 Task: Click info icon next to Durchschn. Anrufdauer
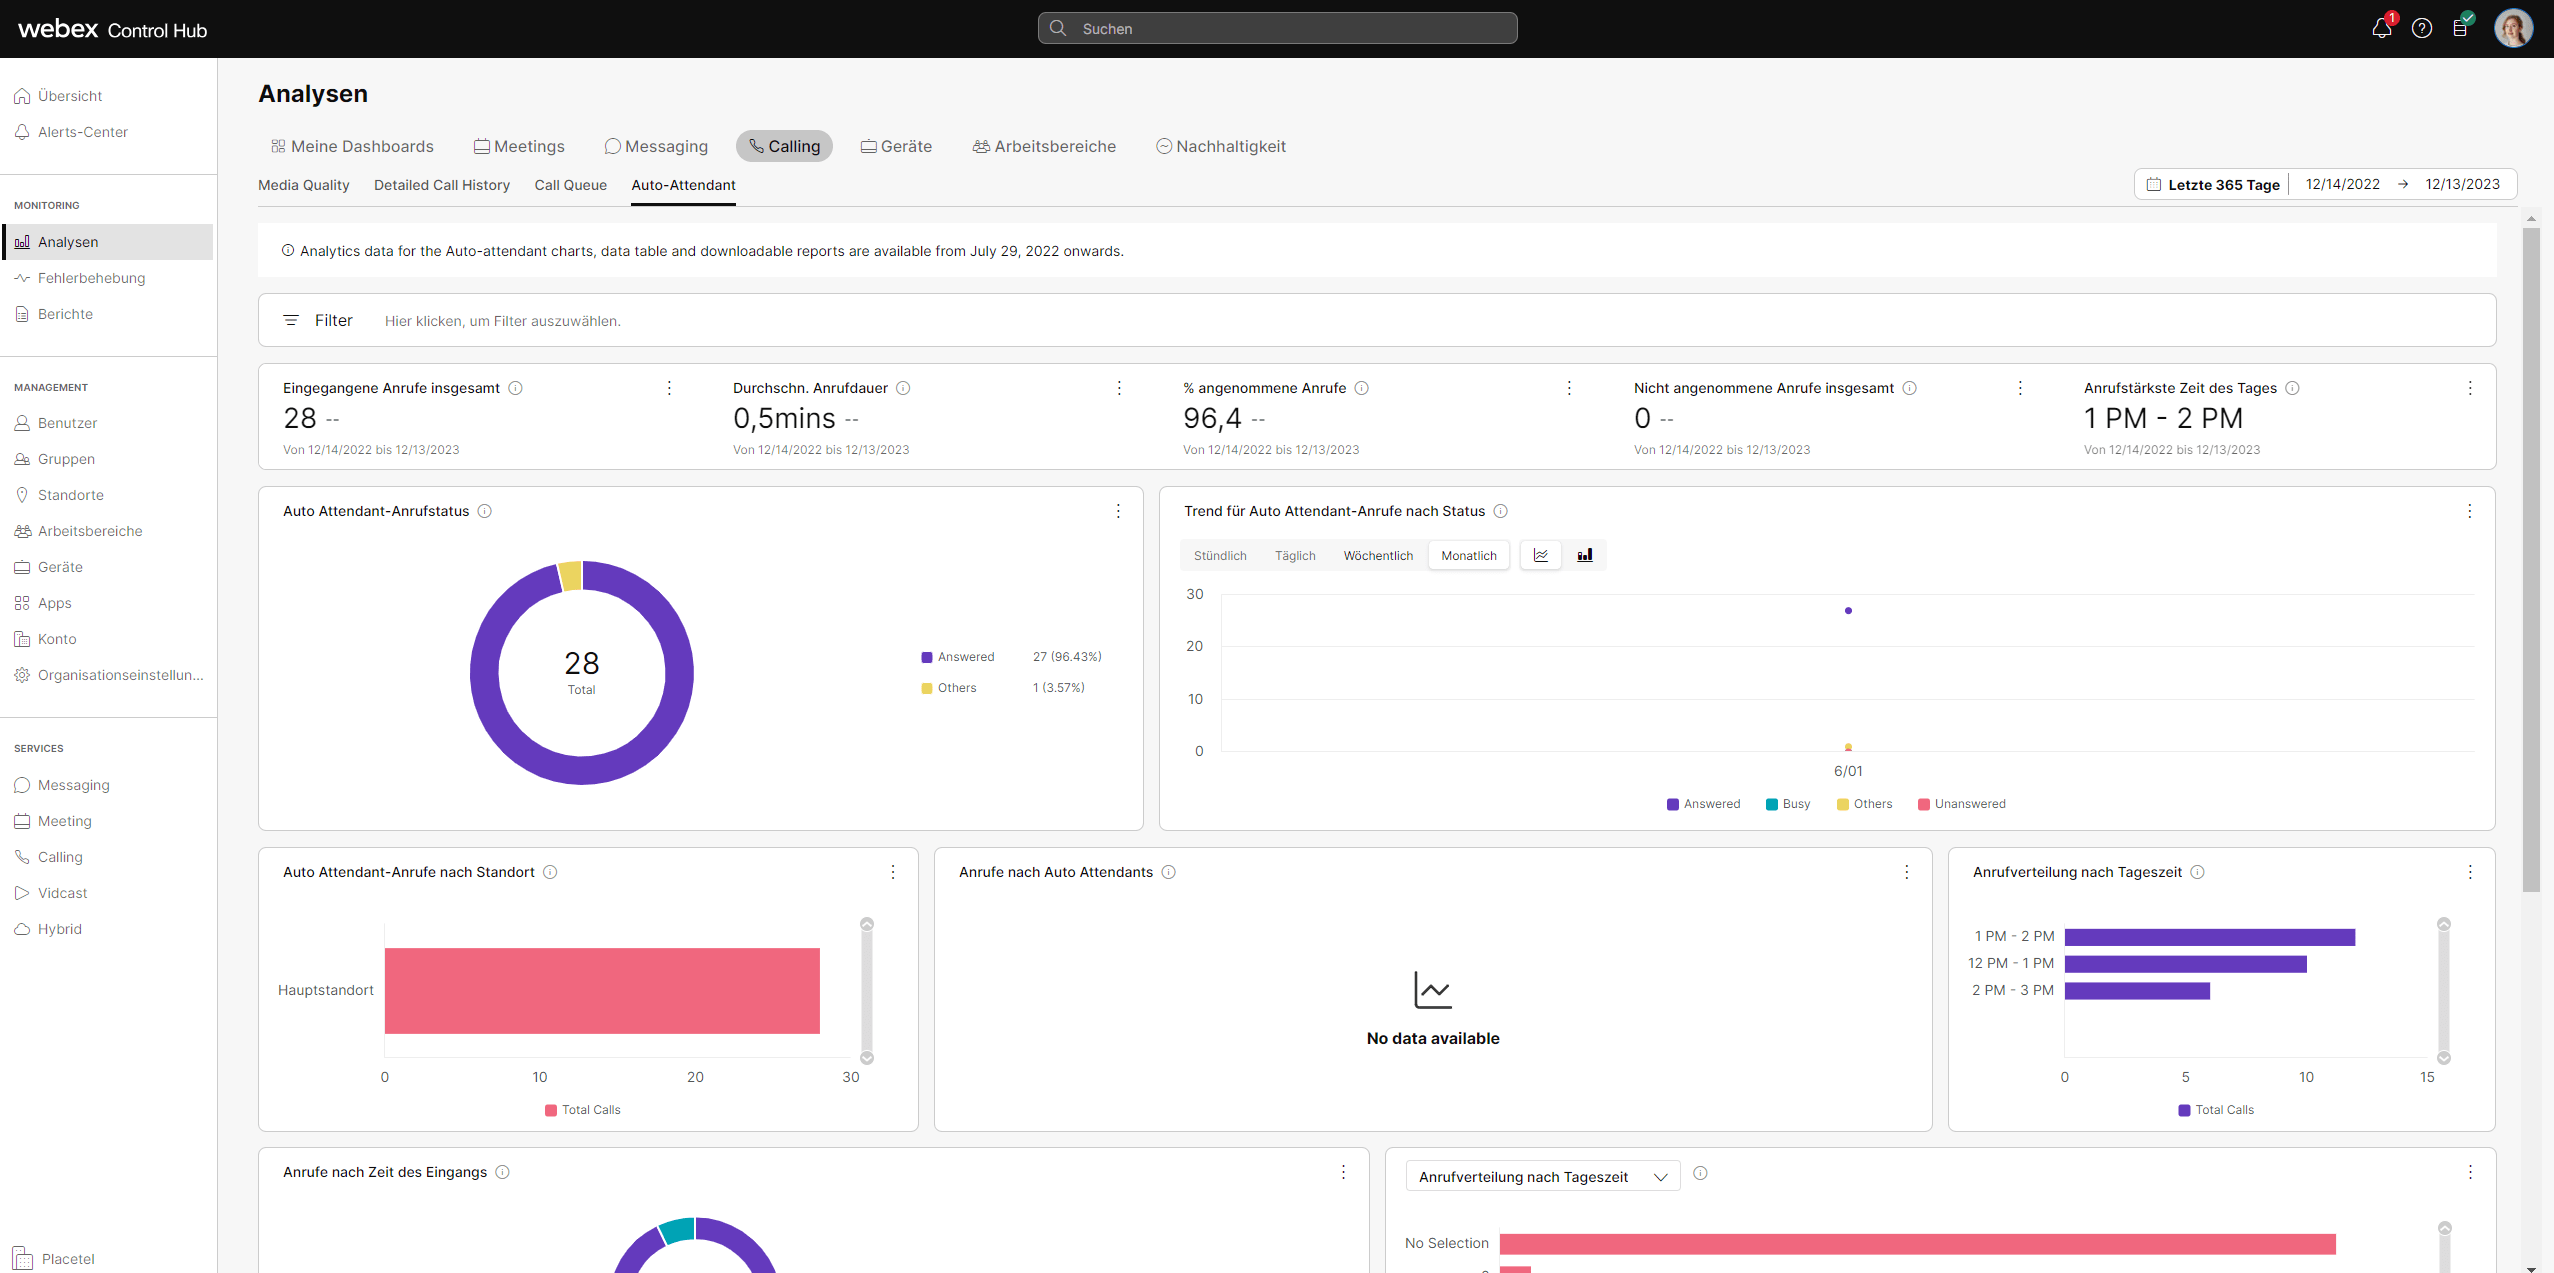pyautogui.click(x=903, y=388)
